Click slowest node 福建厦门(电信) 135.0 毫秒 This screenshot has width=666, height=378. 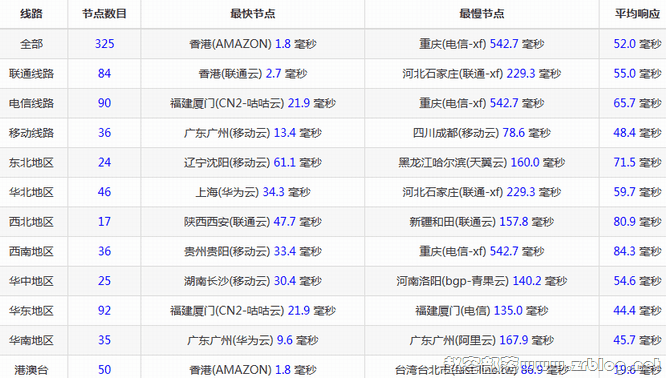482,310
